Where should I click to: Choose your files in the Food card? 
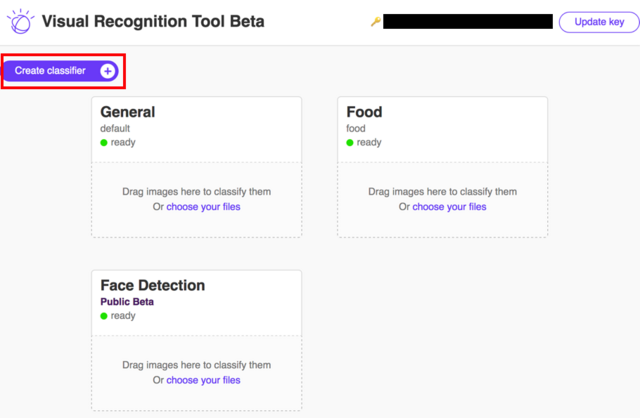pyautogui.click(x=449, y=207)
